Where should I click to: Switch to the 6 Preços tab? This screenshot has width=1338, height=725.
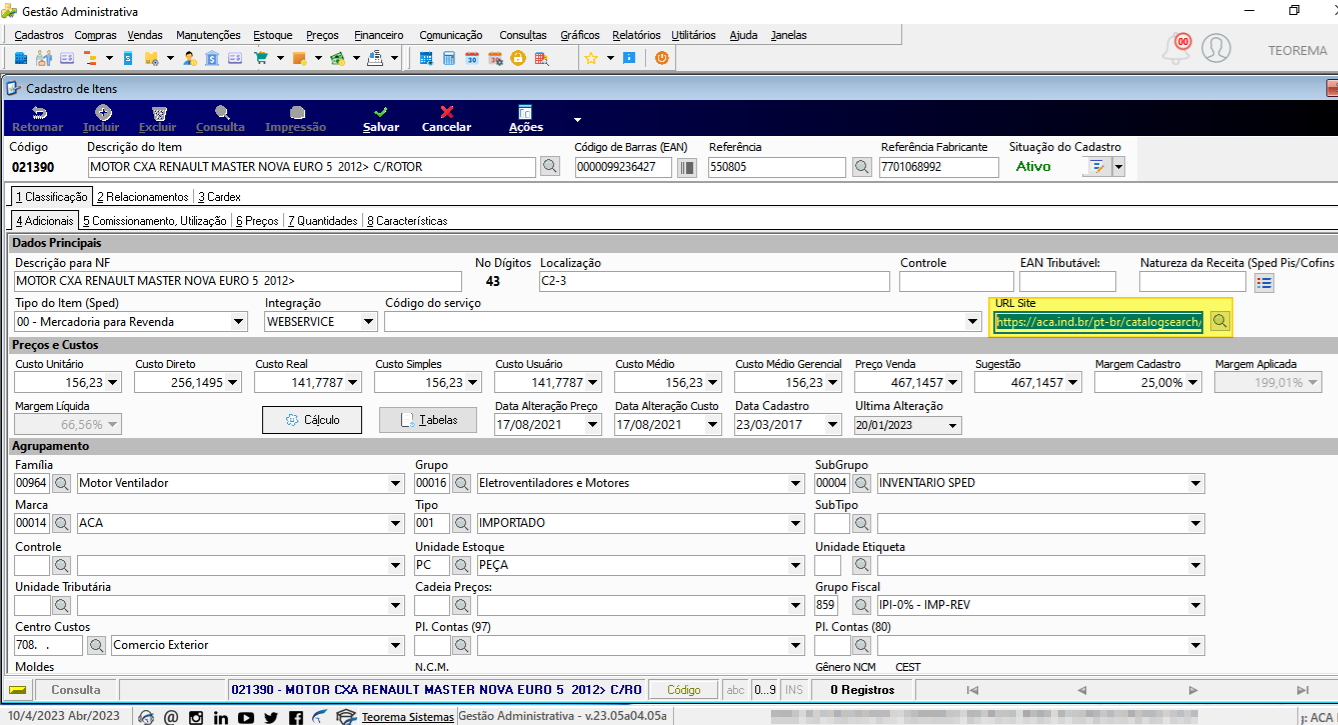pos(257,221)
